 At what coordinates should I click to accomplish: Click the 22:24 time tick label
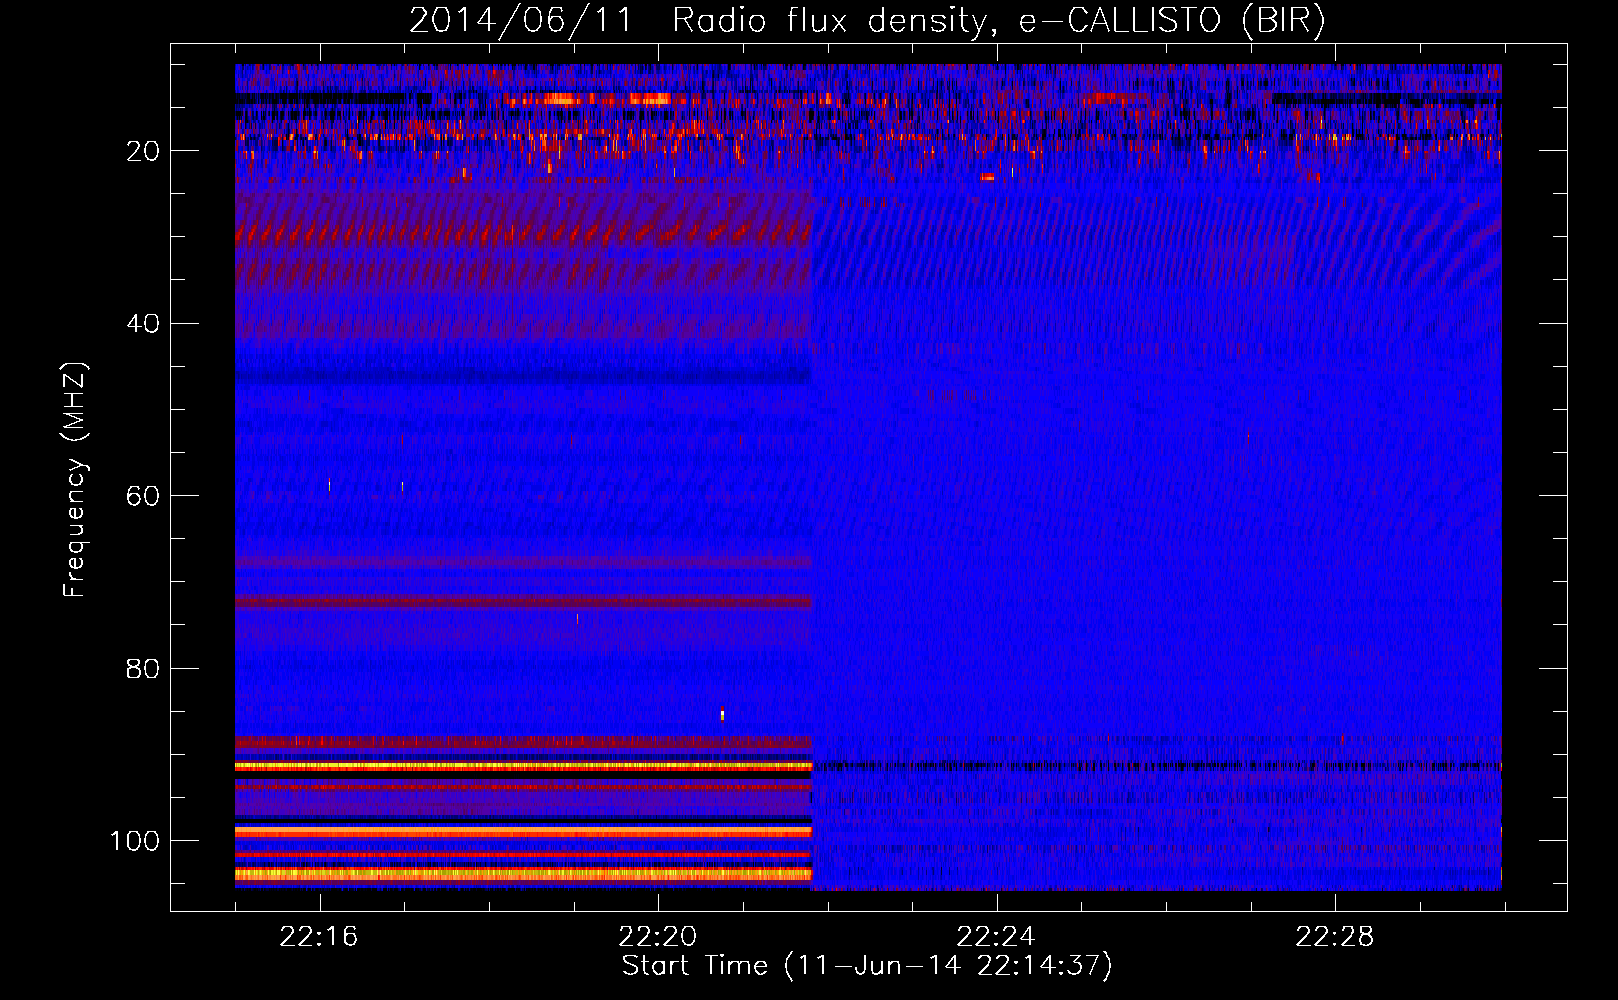[996, 937]
